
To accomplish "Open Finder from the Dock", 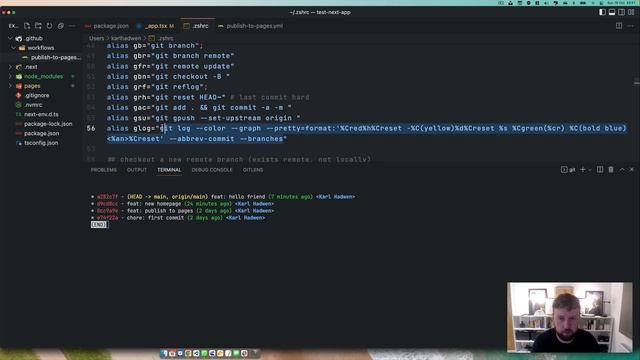I will 164,353.
